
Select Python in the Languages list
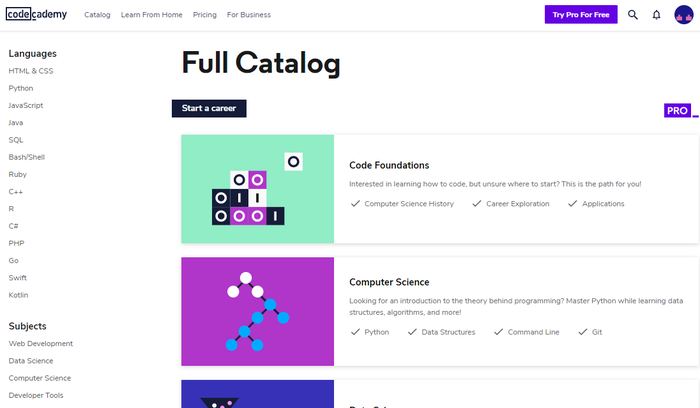coord(21,88)
